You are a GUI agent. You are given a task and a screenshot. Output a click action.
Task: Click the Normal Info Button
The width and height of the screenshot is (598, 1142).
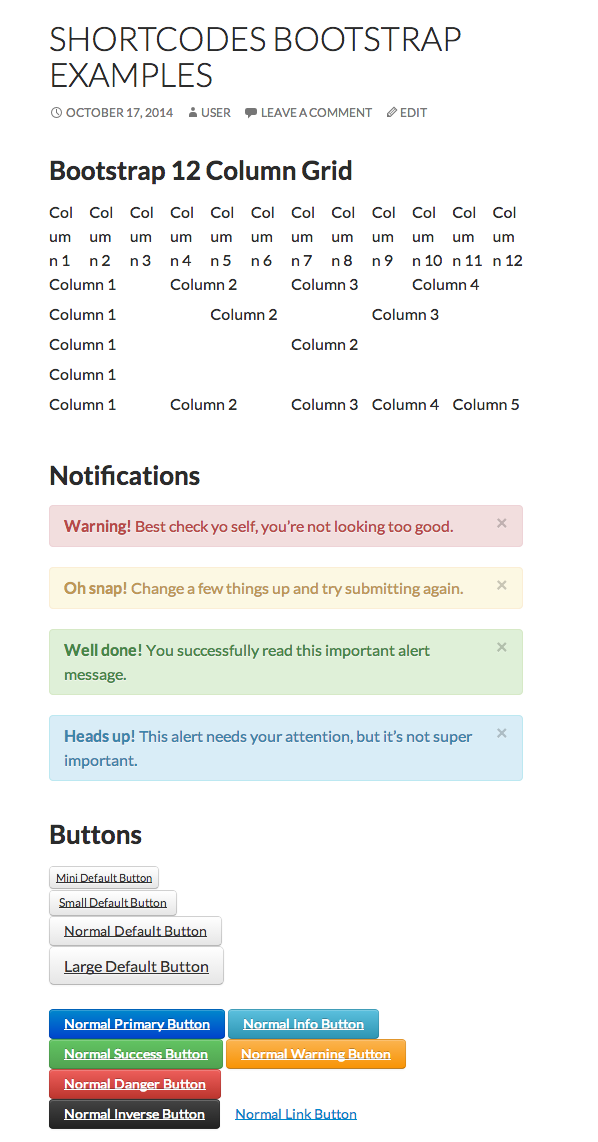coord(303,1024)
